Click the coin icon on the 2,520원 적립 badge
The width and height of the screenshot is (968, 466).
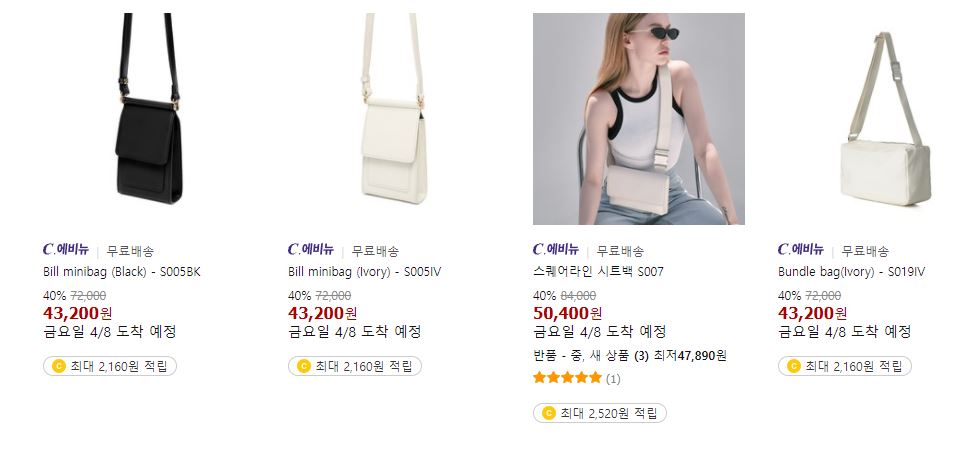pyautogui.click(x=548, y=413)
